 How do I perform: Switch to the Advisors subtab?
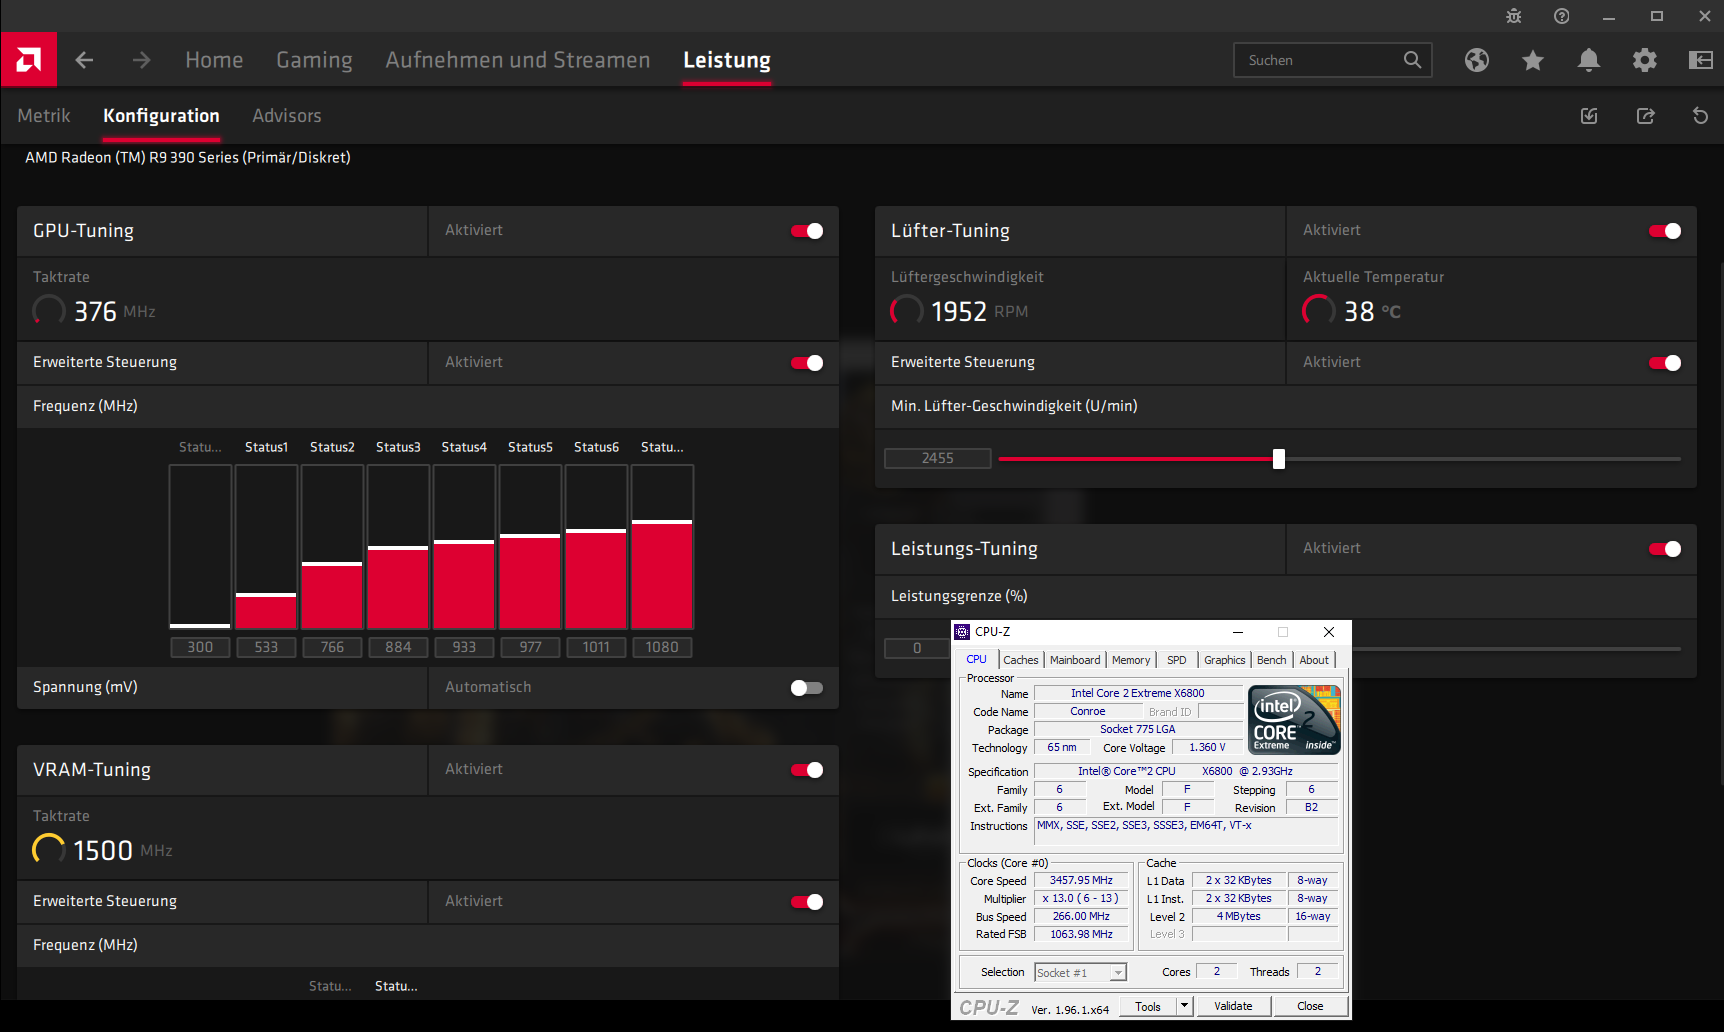tap(287, 116)
